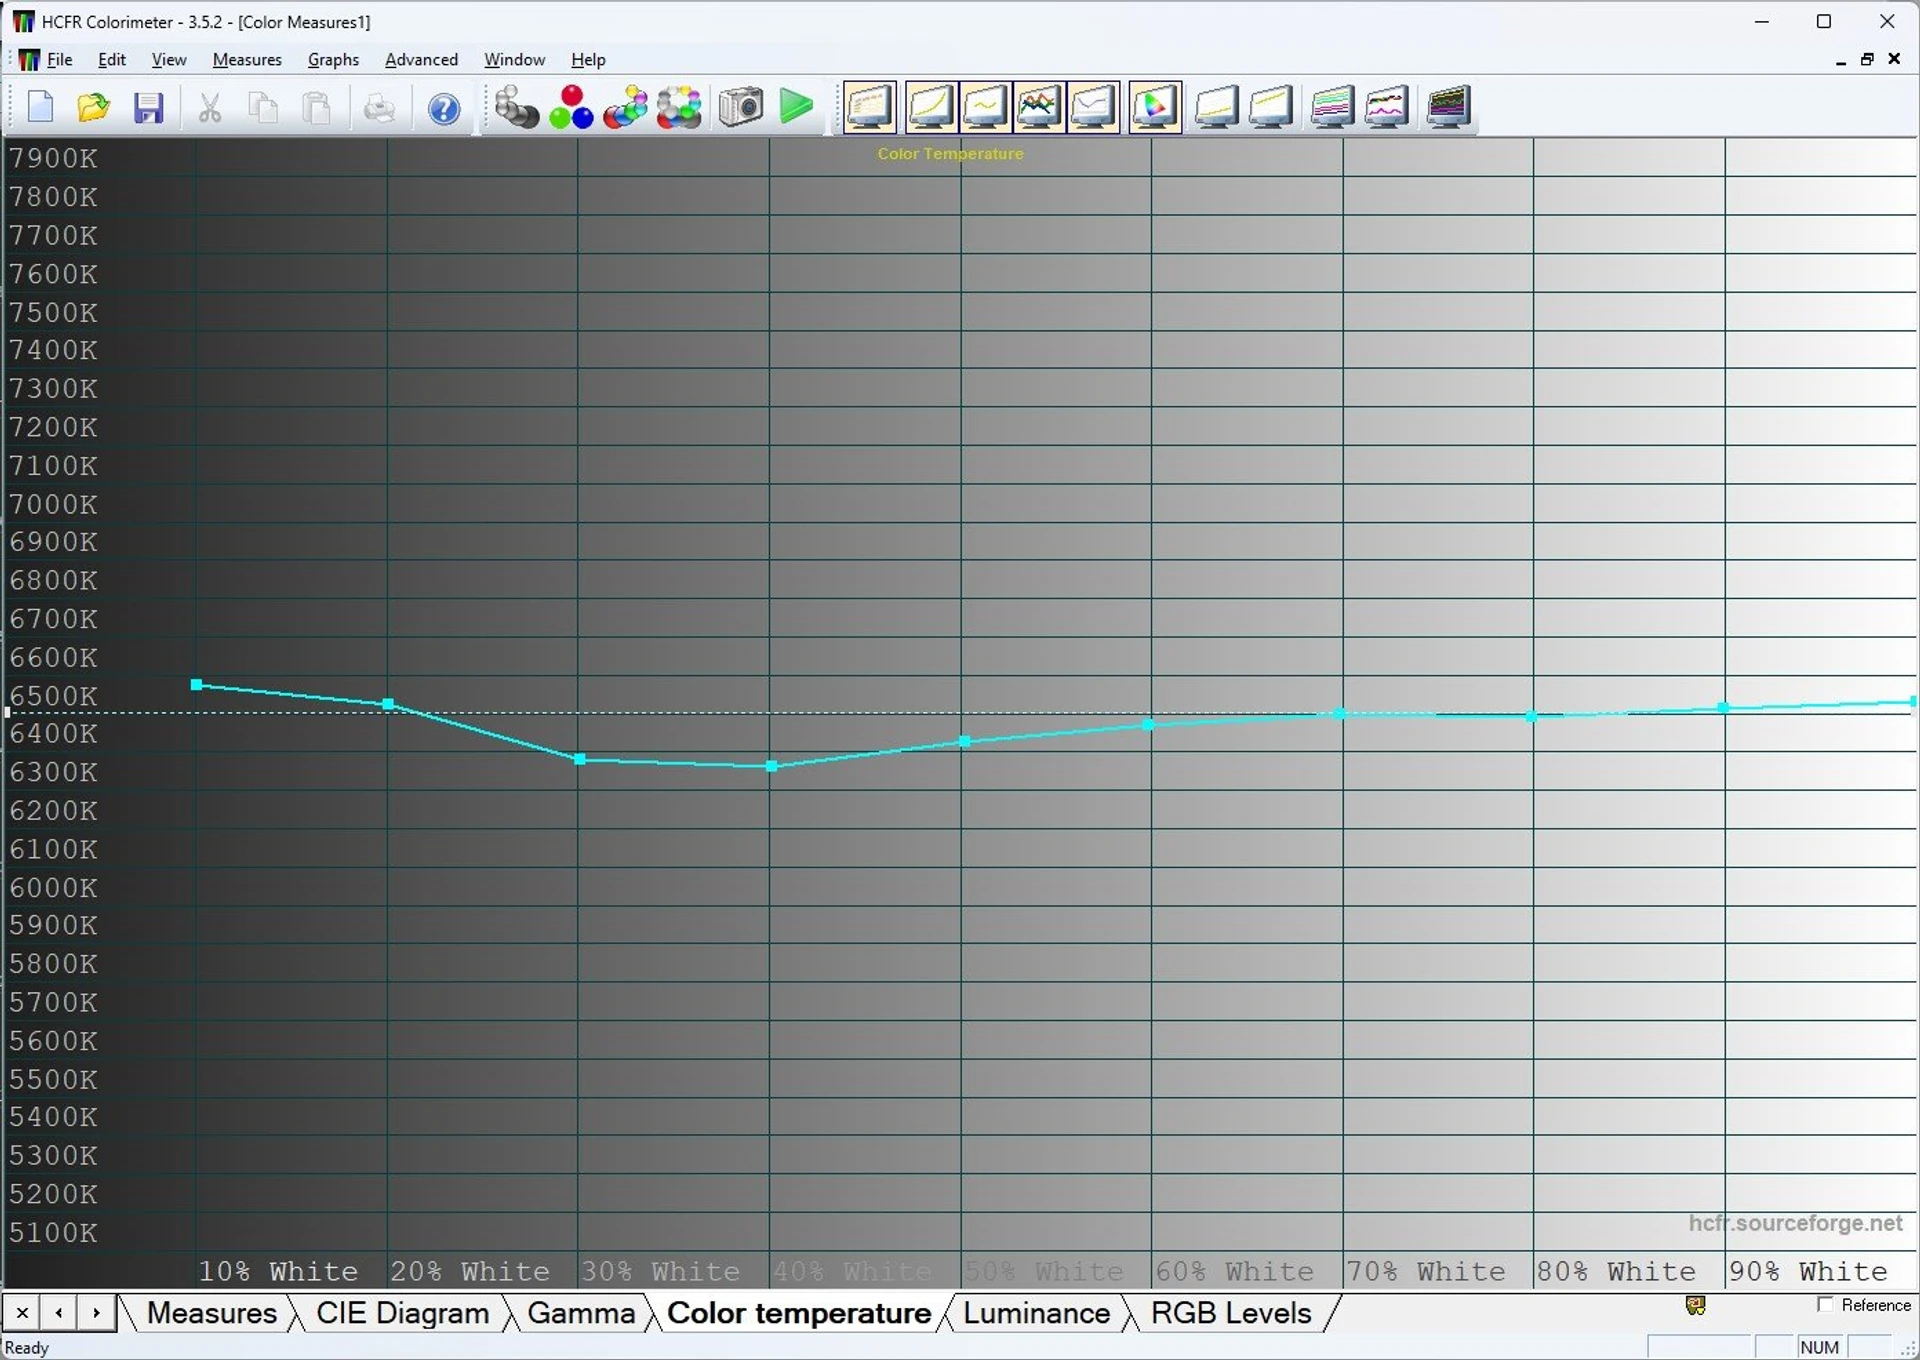This screenshot has width=1920, height=1360.
Task: Save the current measures file
Action: [x=148, y=107]
